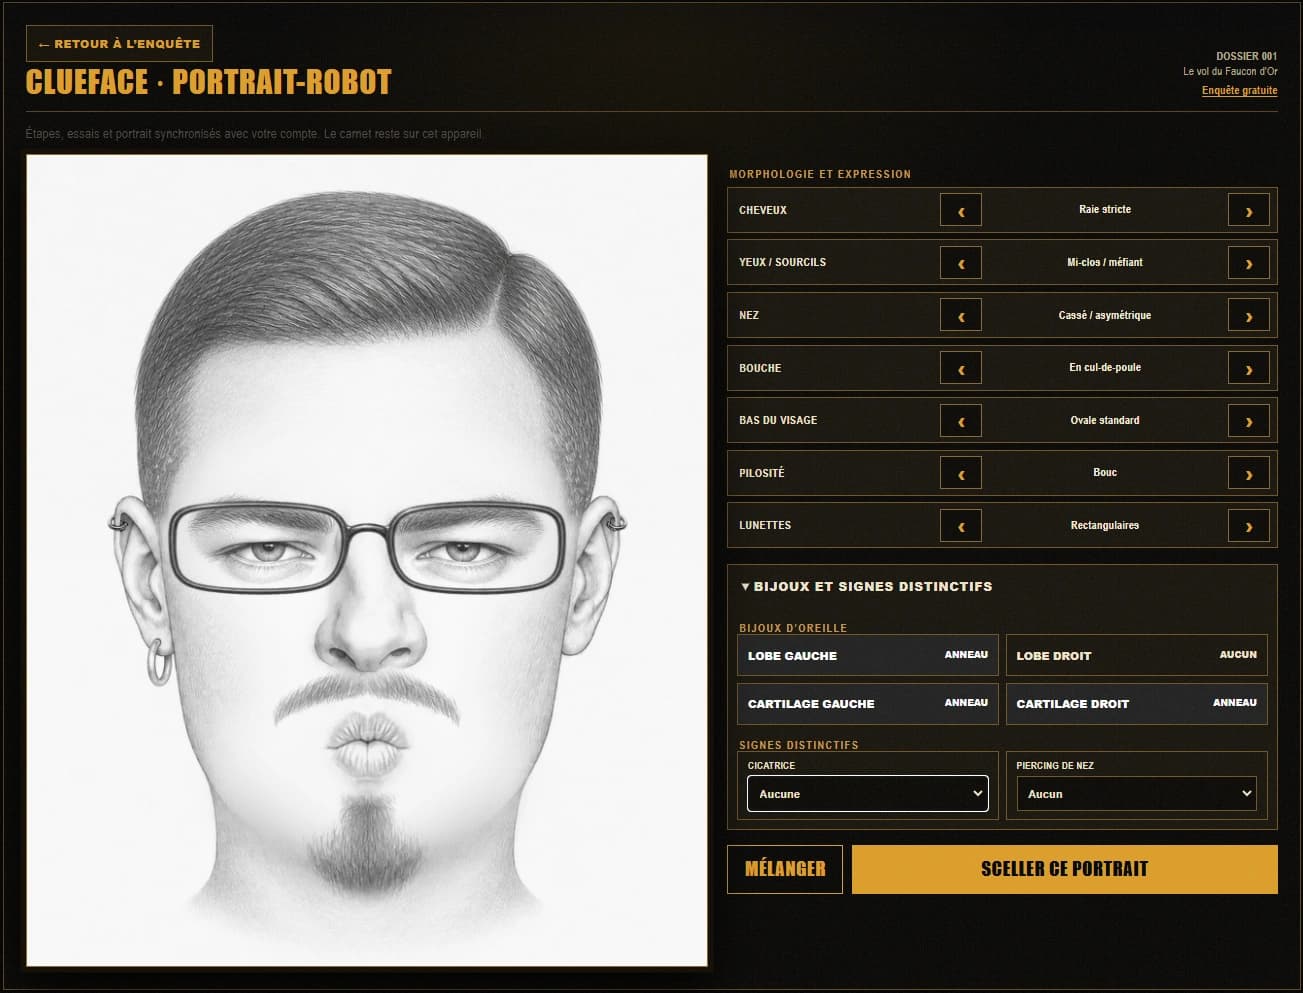Click the portrait-robot sketch image
The height and width of the screenshot is (993, 1303).
(x=367, y=561)
